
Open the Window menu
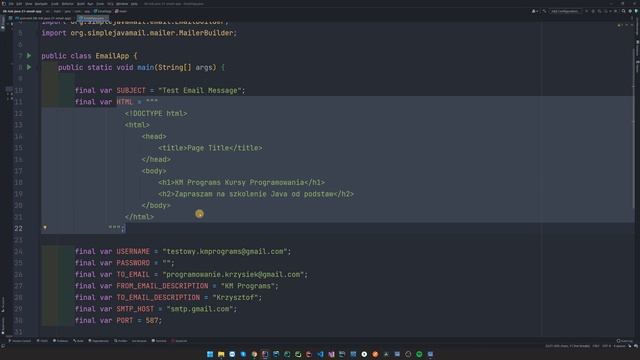click(122, 4)
